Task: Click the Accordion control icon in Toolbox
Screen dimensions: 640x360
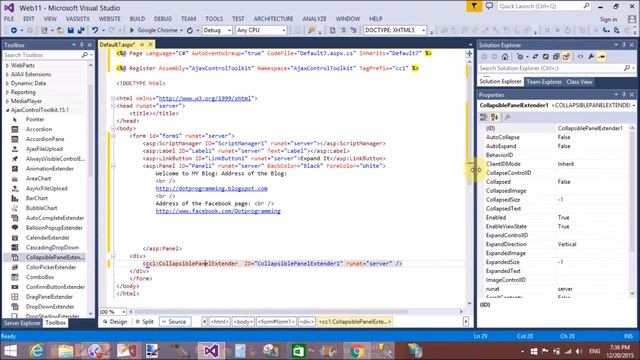Action: pyautogui.click(x=15, y=129)
